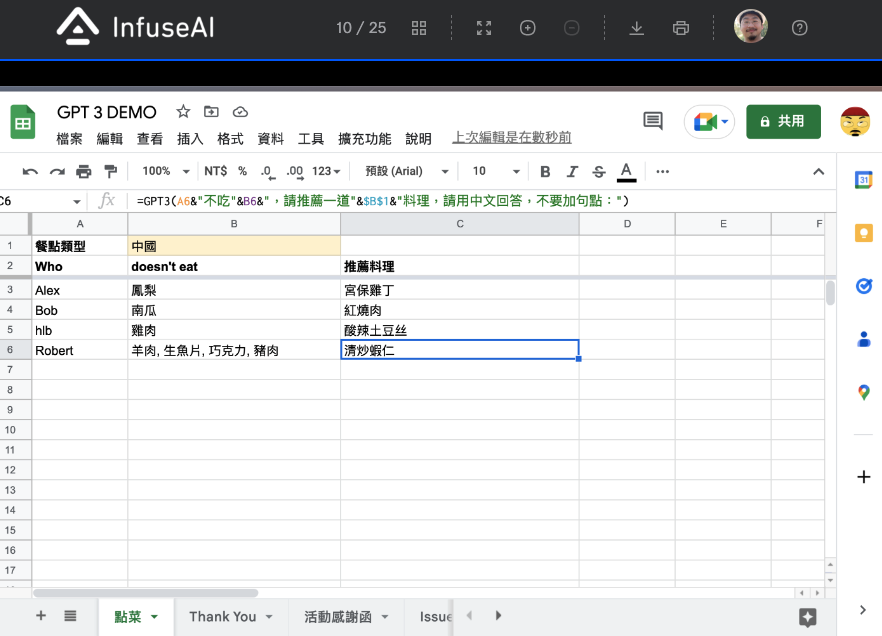Open the text color picker

626,171
